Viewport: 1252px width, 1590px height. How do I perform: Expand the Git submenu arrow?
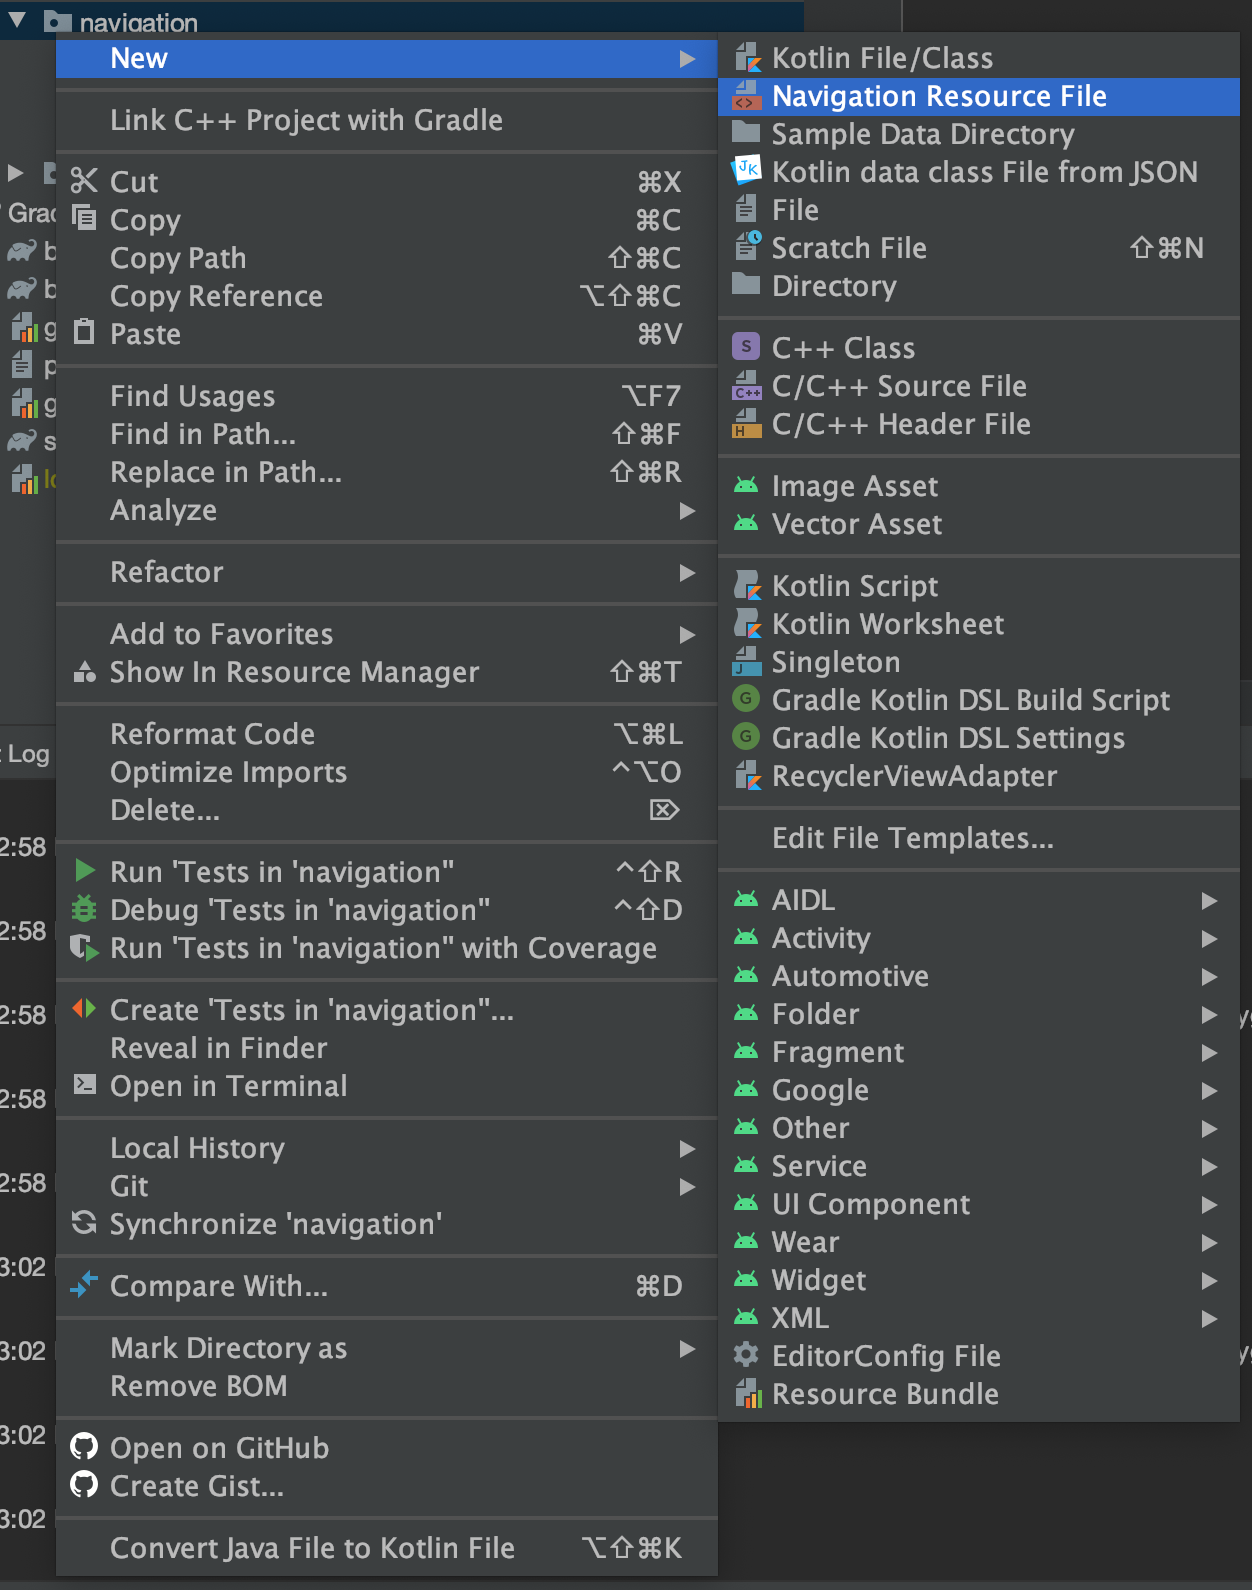[687, 1187]
